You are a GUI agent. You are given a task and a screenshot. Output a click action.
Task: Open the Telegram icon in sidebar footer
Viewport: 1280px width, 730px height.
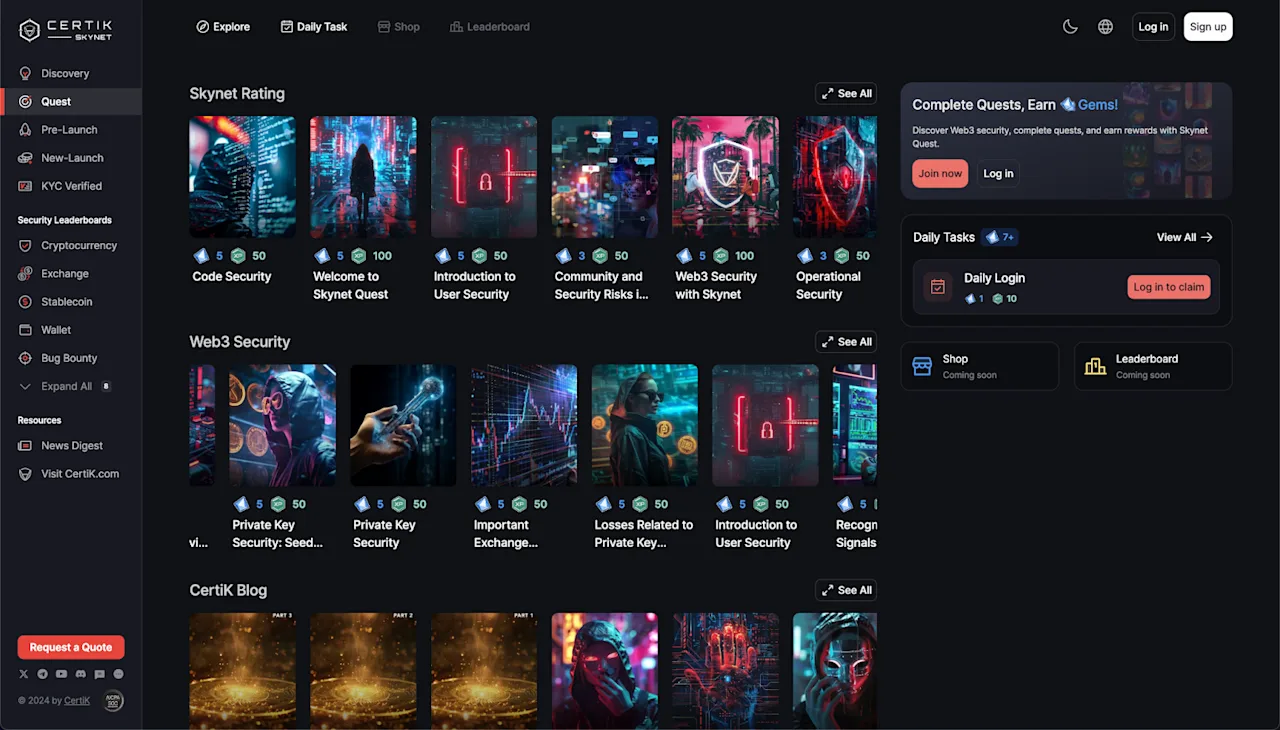pyautogui.click(x=42, y=675)
